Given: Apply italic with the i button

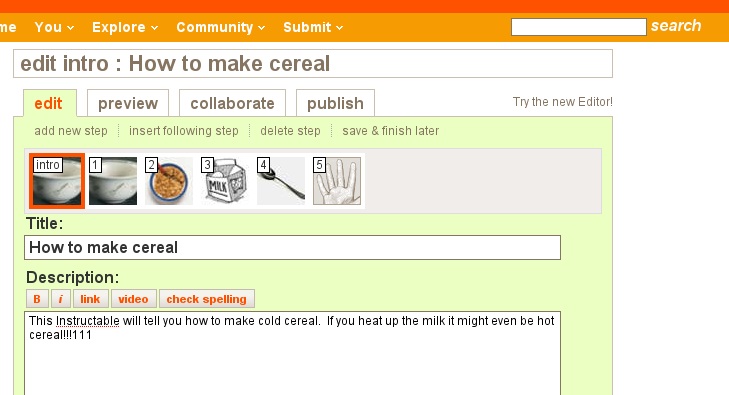Looking at the screenshot, I should click(60, 299).
